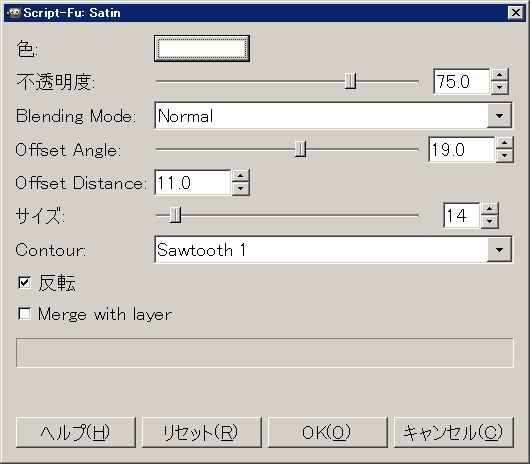Open the Blending Mode dropdown
This screenshot has height=464, width=530.
click(x=333, y=116)
